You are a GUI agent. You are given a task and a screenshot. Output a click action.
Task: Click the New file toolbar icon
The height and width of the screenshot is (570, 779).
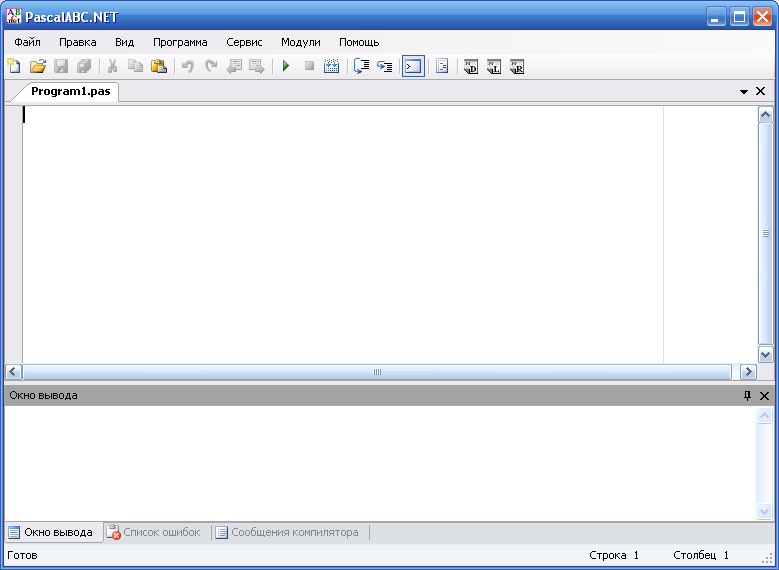tap(14, 67)
